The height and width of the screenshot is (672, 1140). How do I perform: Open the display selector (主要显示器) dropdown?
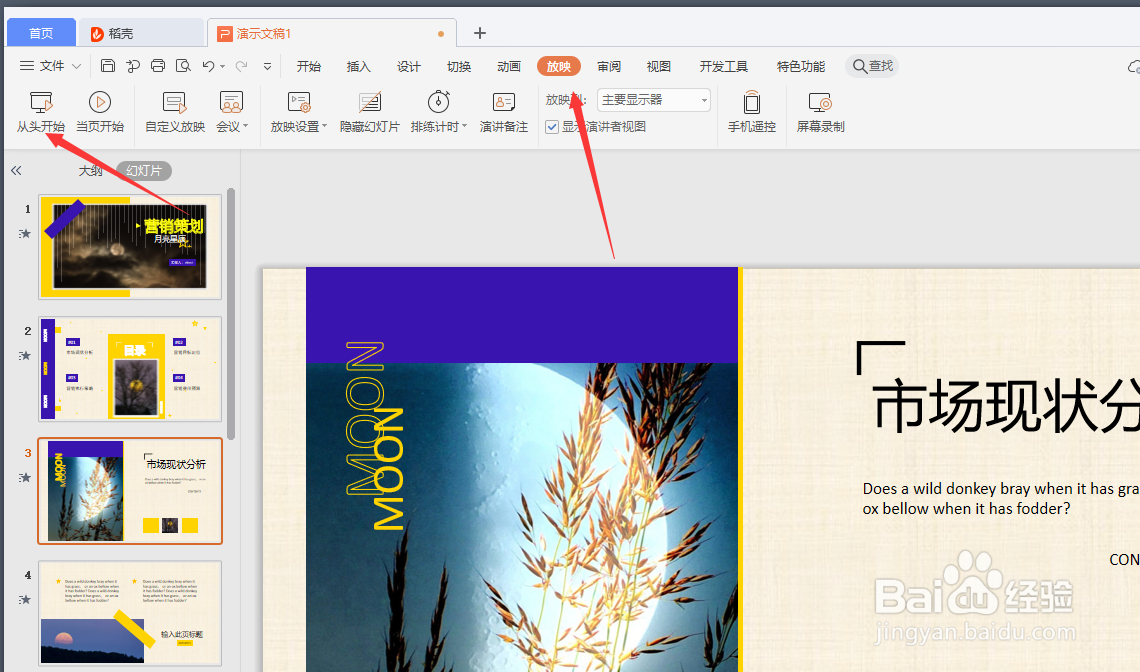point(654,100)
